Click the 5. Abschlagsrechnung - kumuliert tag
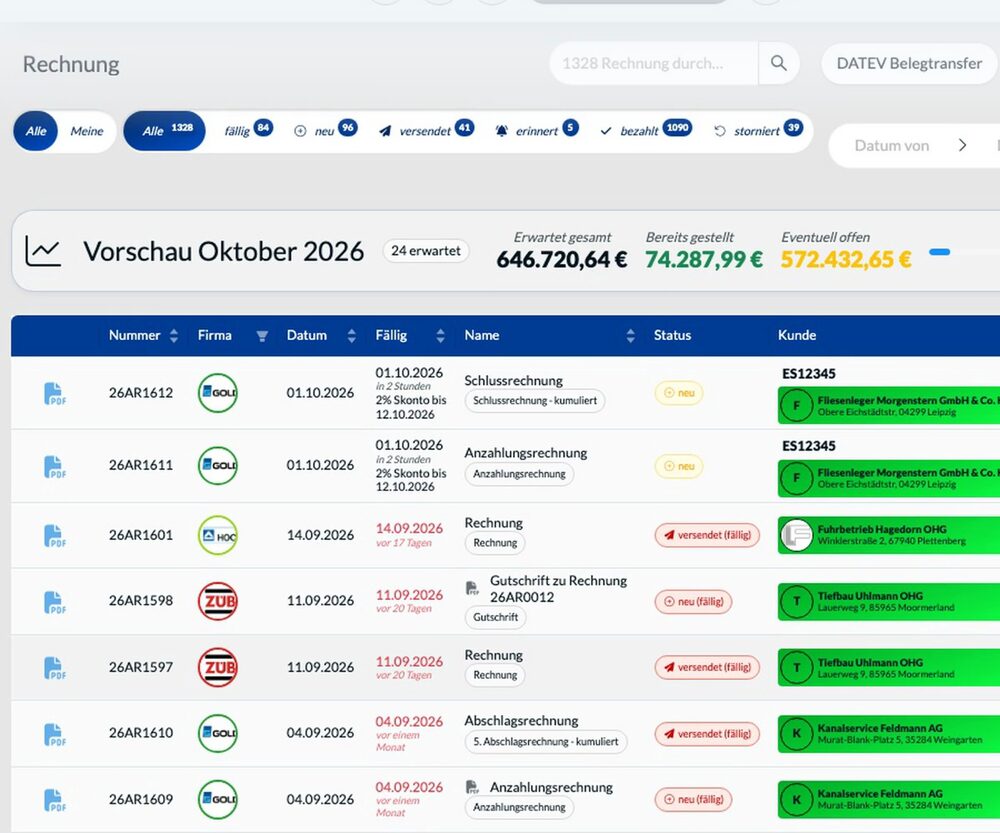 click(x=546, y=742)
